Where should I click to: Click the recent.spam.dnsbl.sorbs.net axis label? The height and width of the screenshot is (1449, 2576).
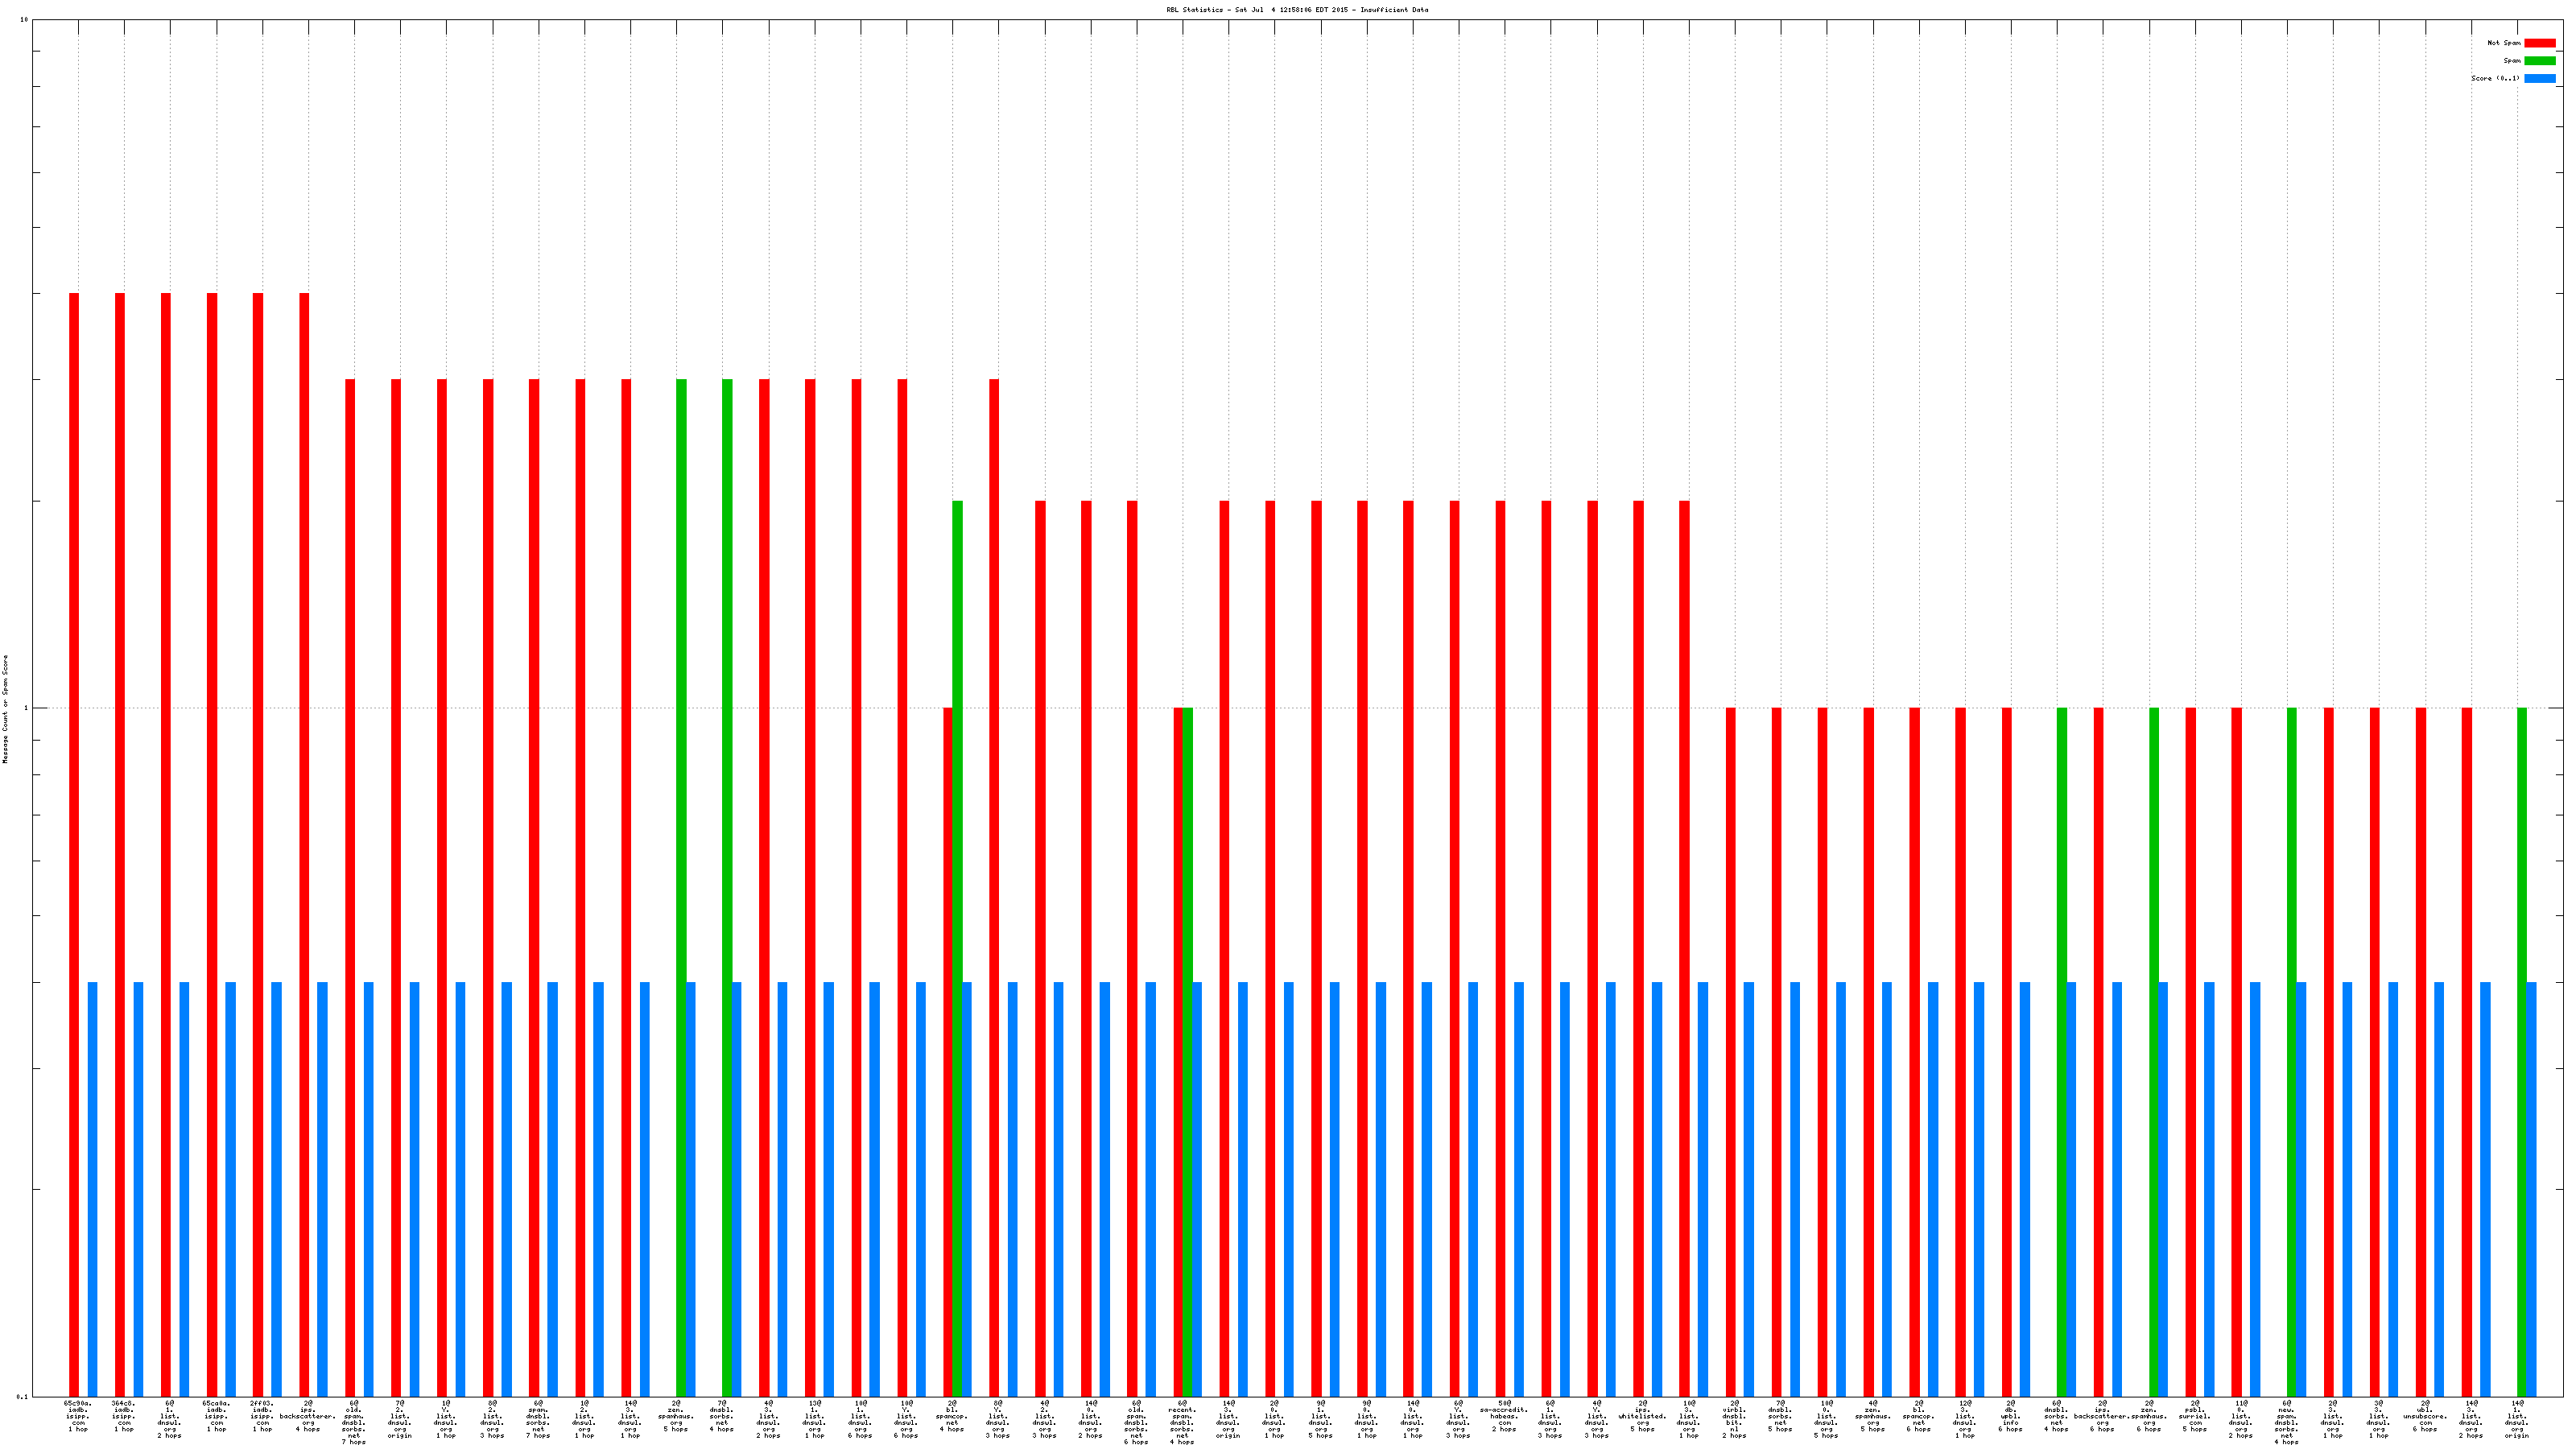click(1182, 1422)
